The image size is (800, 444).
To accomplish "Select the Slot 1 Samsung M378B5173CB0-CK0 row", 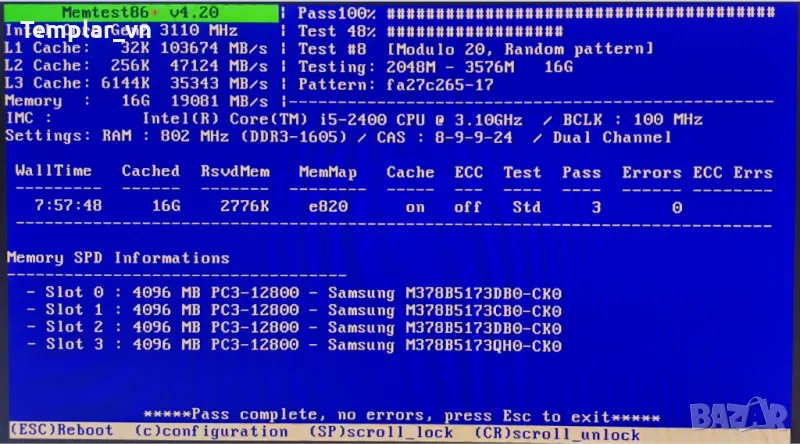I will click(x=294, y=310).
